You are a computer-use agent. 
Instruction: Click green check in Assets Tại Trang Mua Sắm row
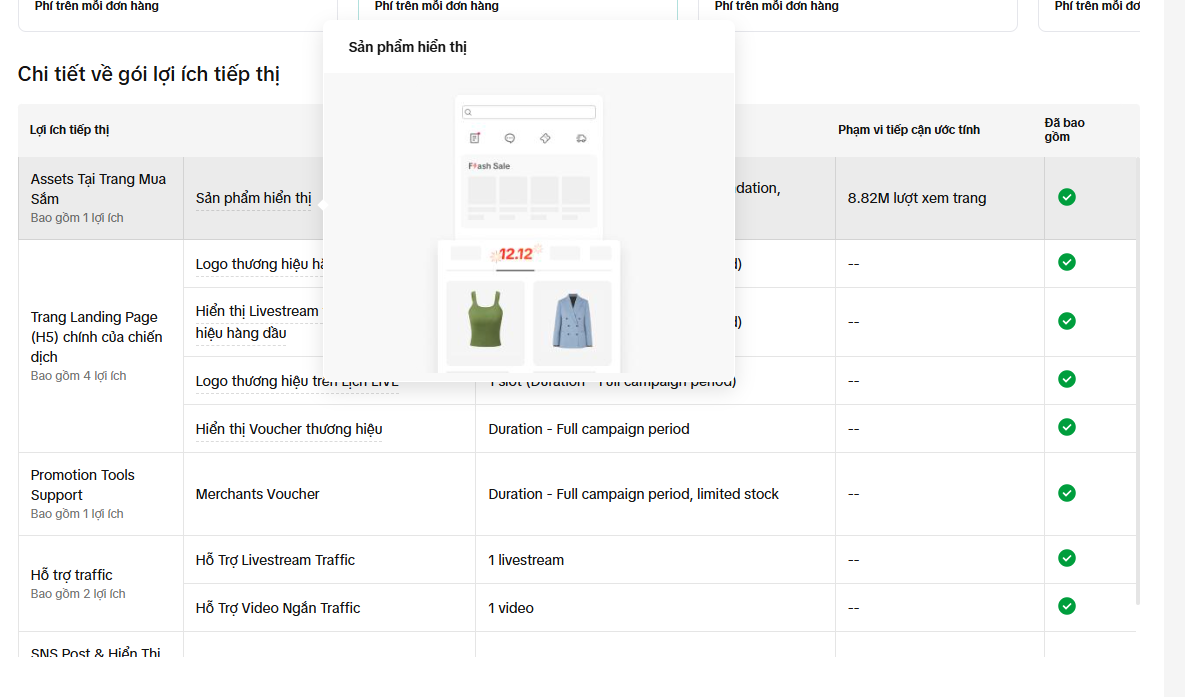(1067, 197)
